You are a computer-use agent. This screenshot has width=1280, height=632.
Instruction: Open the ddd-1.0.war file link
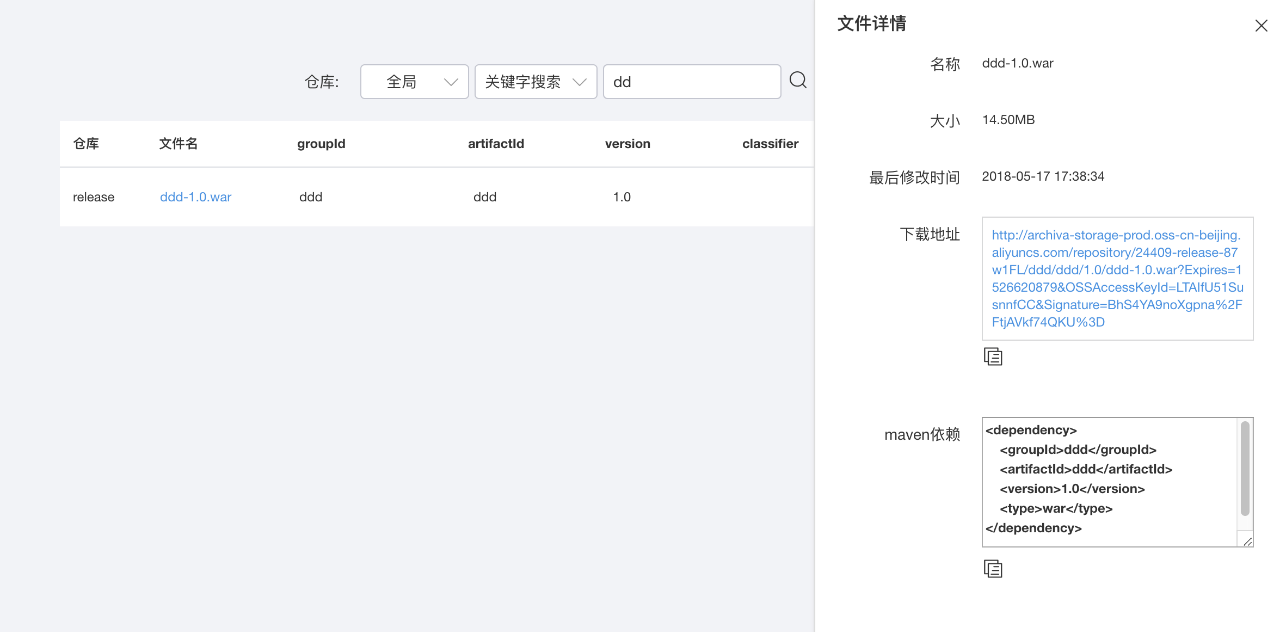pyautogui.click(x=195, y=197)
